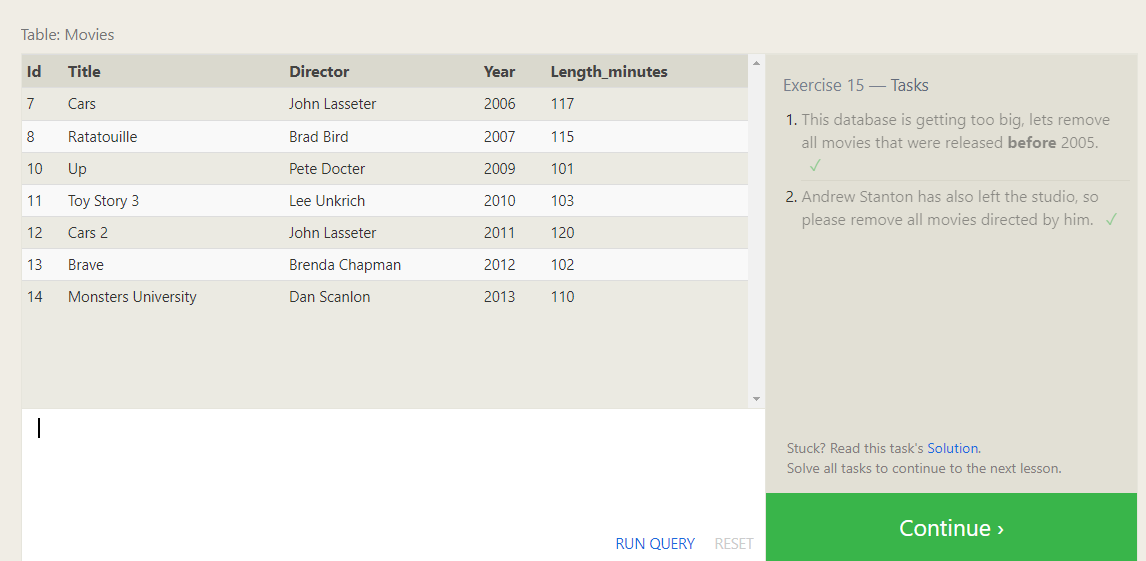
Task: Select the Director column header
Action: (x=319, y=72)
